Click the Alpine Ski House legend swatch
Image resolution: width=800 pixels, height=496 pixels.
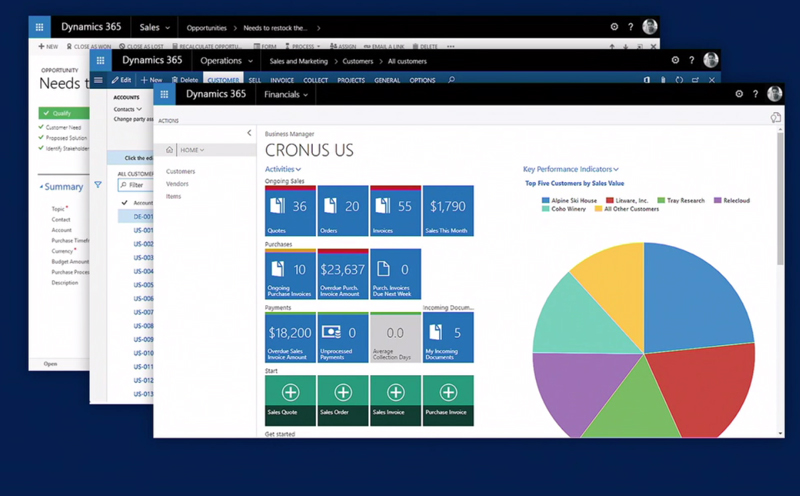click(x=546, y=201)
